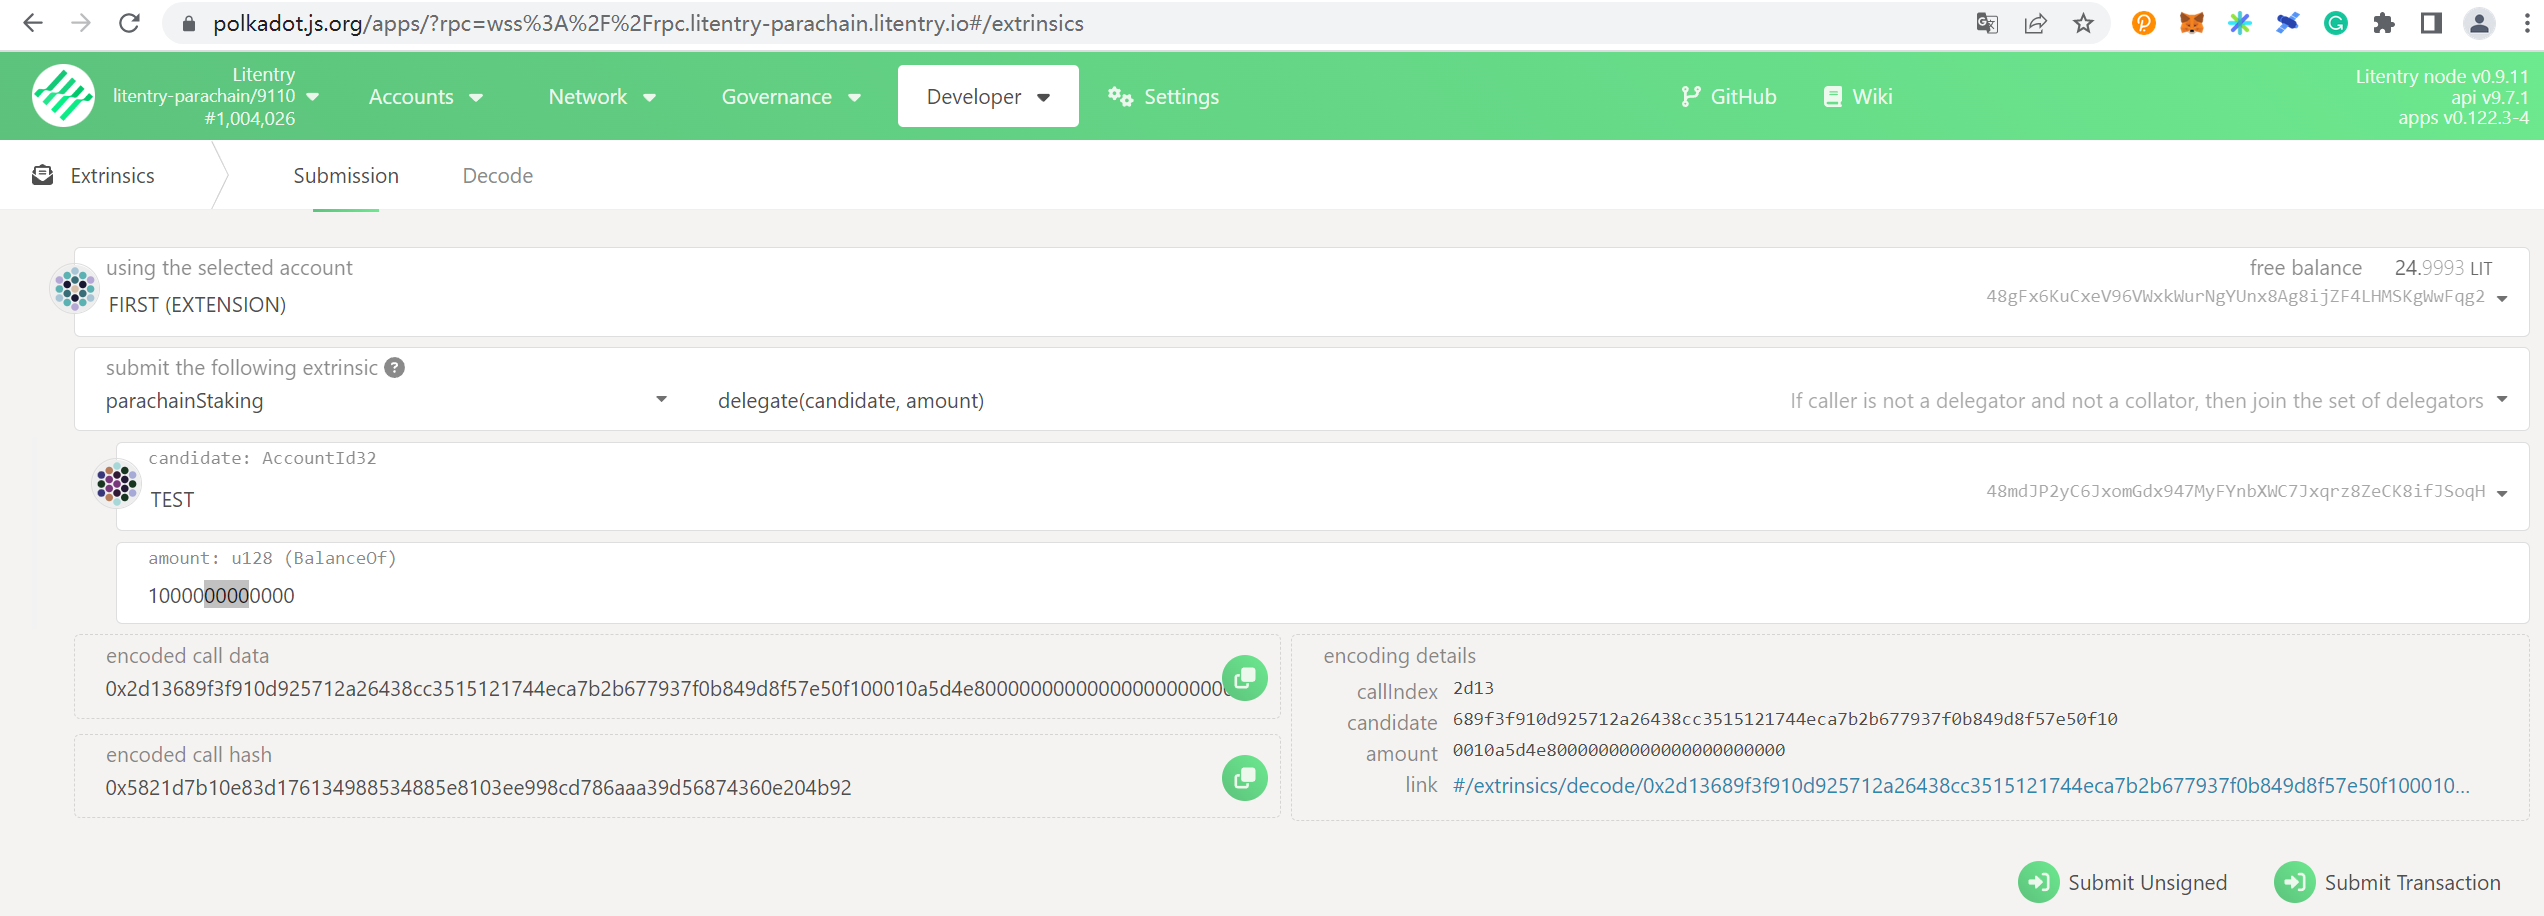Click the FIRST account identicon
The image size is (2544, 916).
pyautogui.click(x=75, y=290)
